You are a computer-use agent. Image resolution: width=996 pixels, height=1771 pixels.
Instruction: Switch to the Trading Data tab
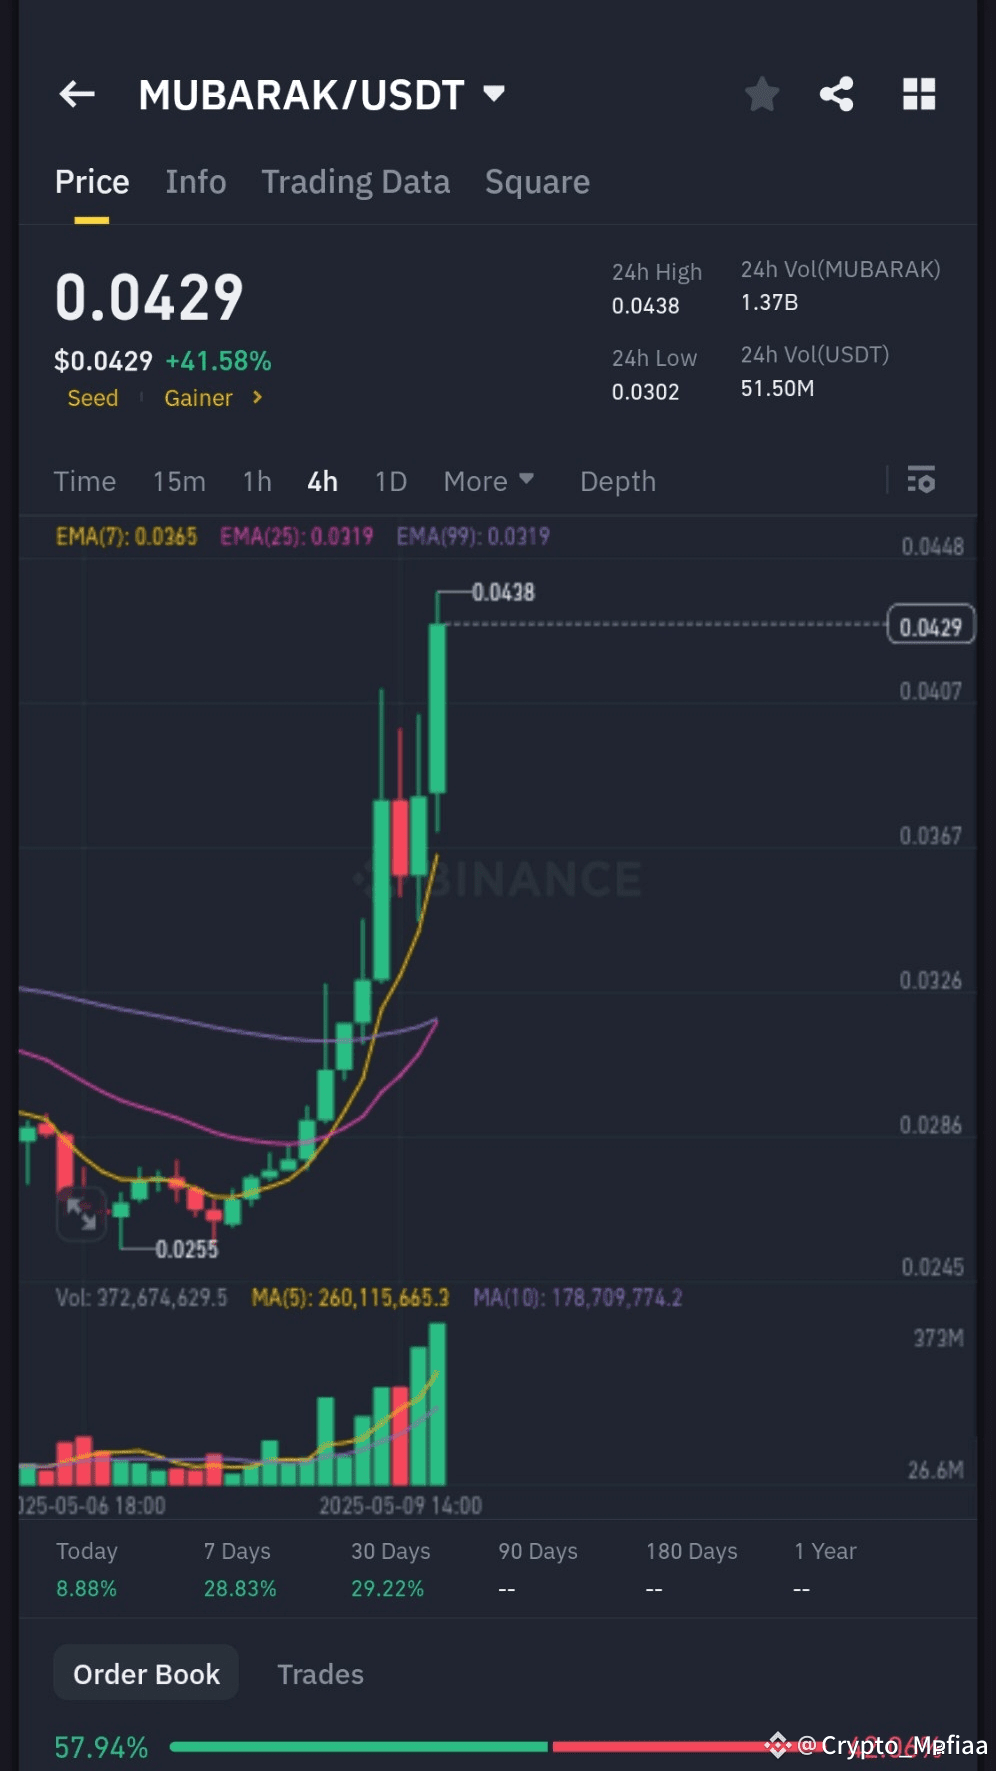click(x=355, y=182)
